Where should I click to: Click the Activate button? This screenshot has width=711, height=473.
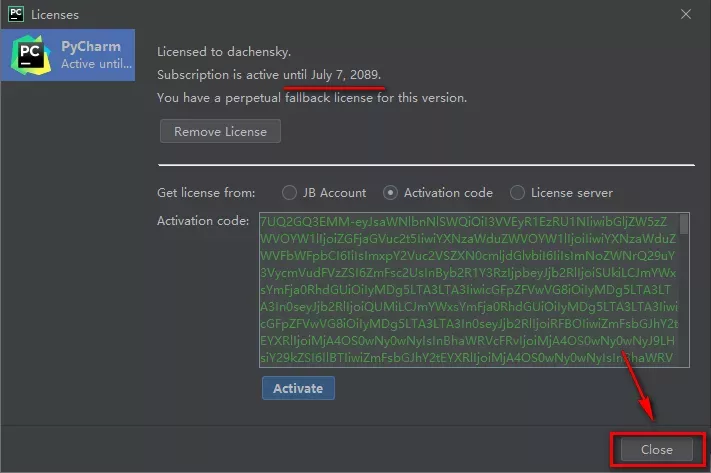click(x=298, y=388)
